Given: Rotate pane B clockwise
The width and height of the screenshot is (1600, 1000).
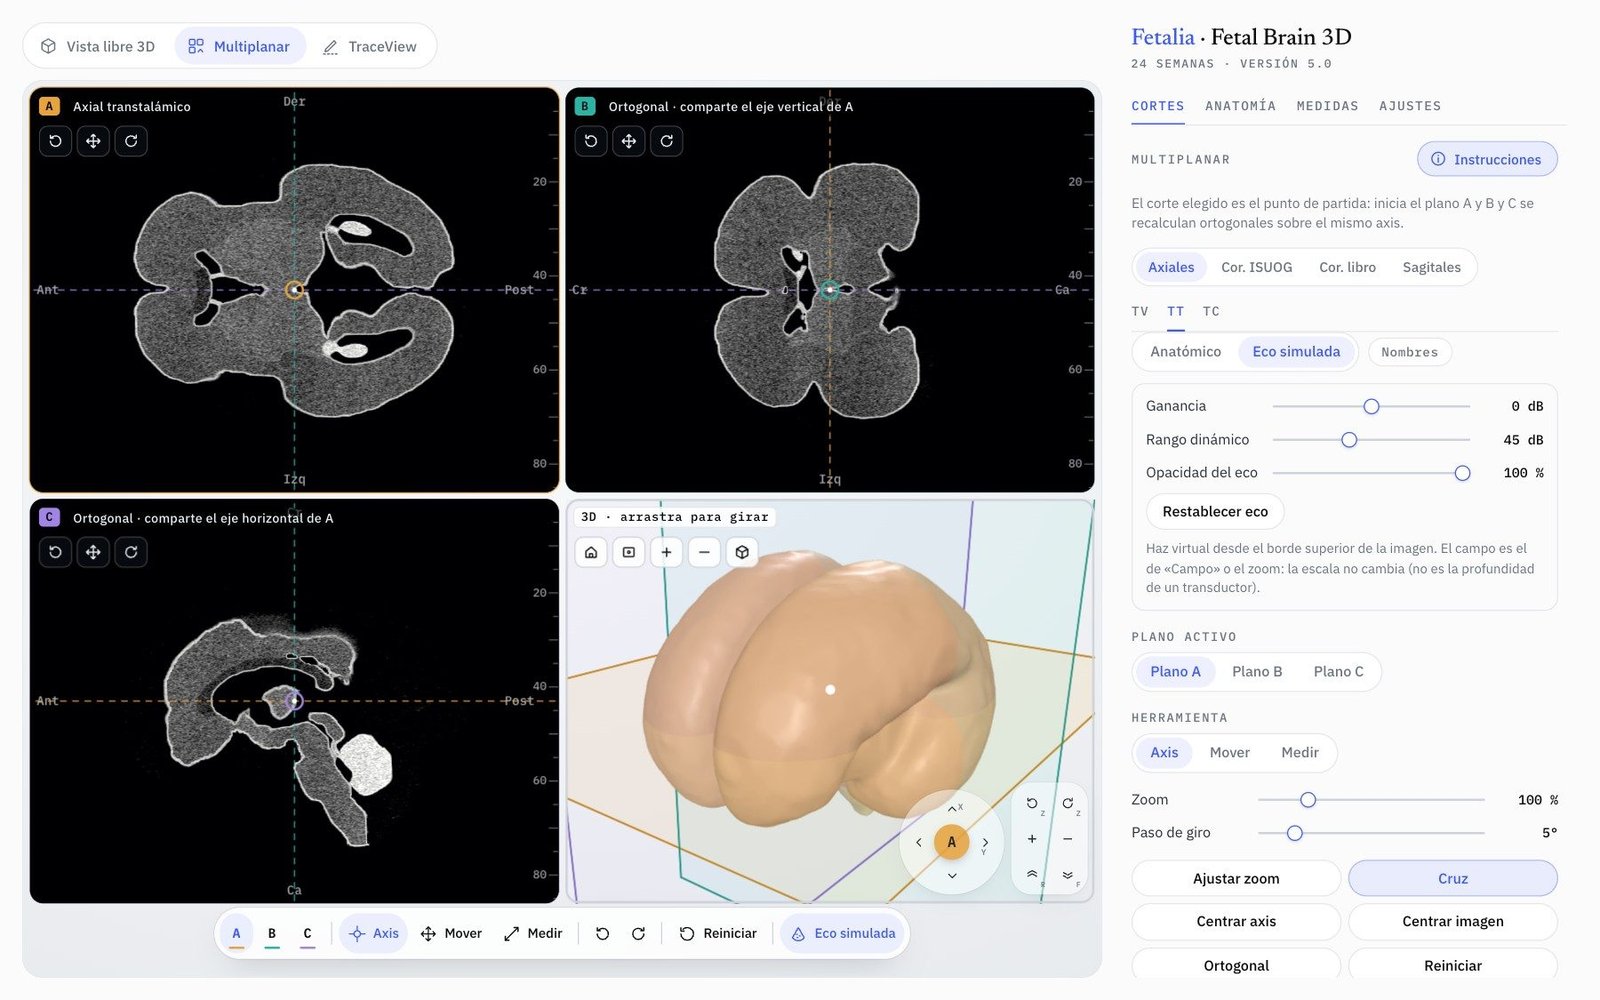Looking at the screenshot, I should coord(667,141).
